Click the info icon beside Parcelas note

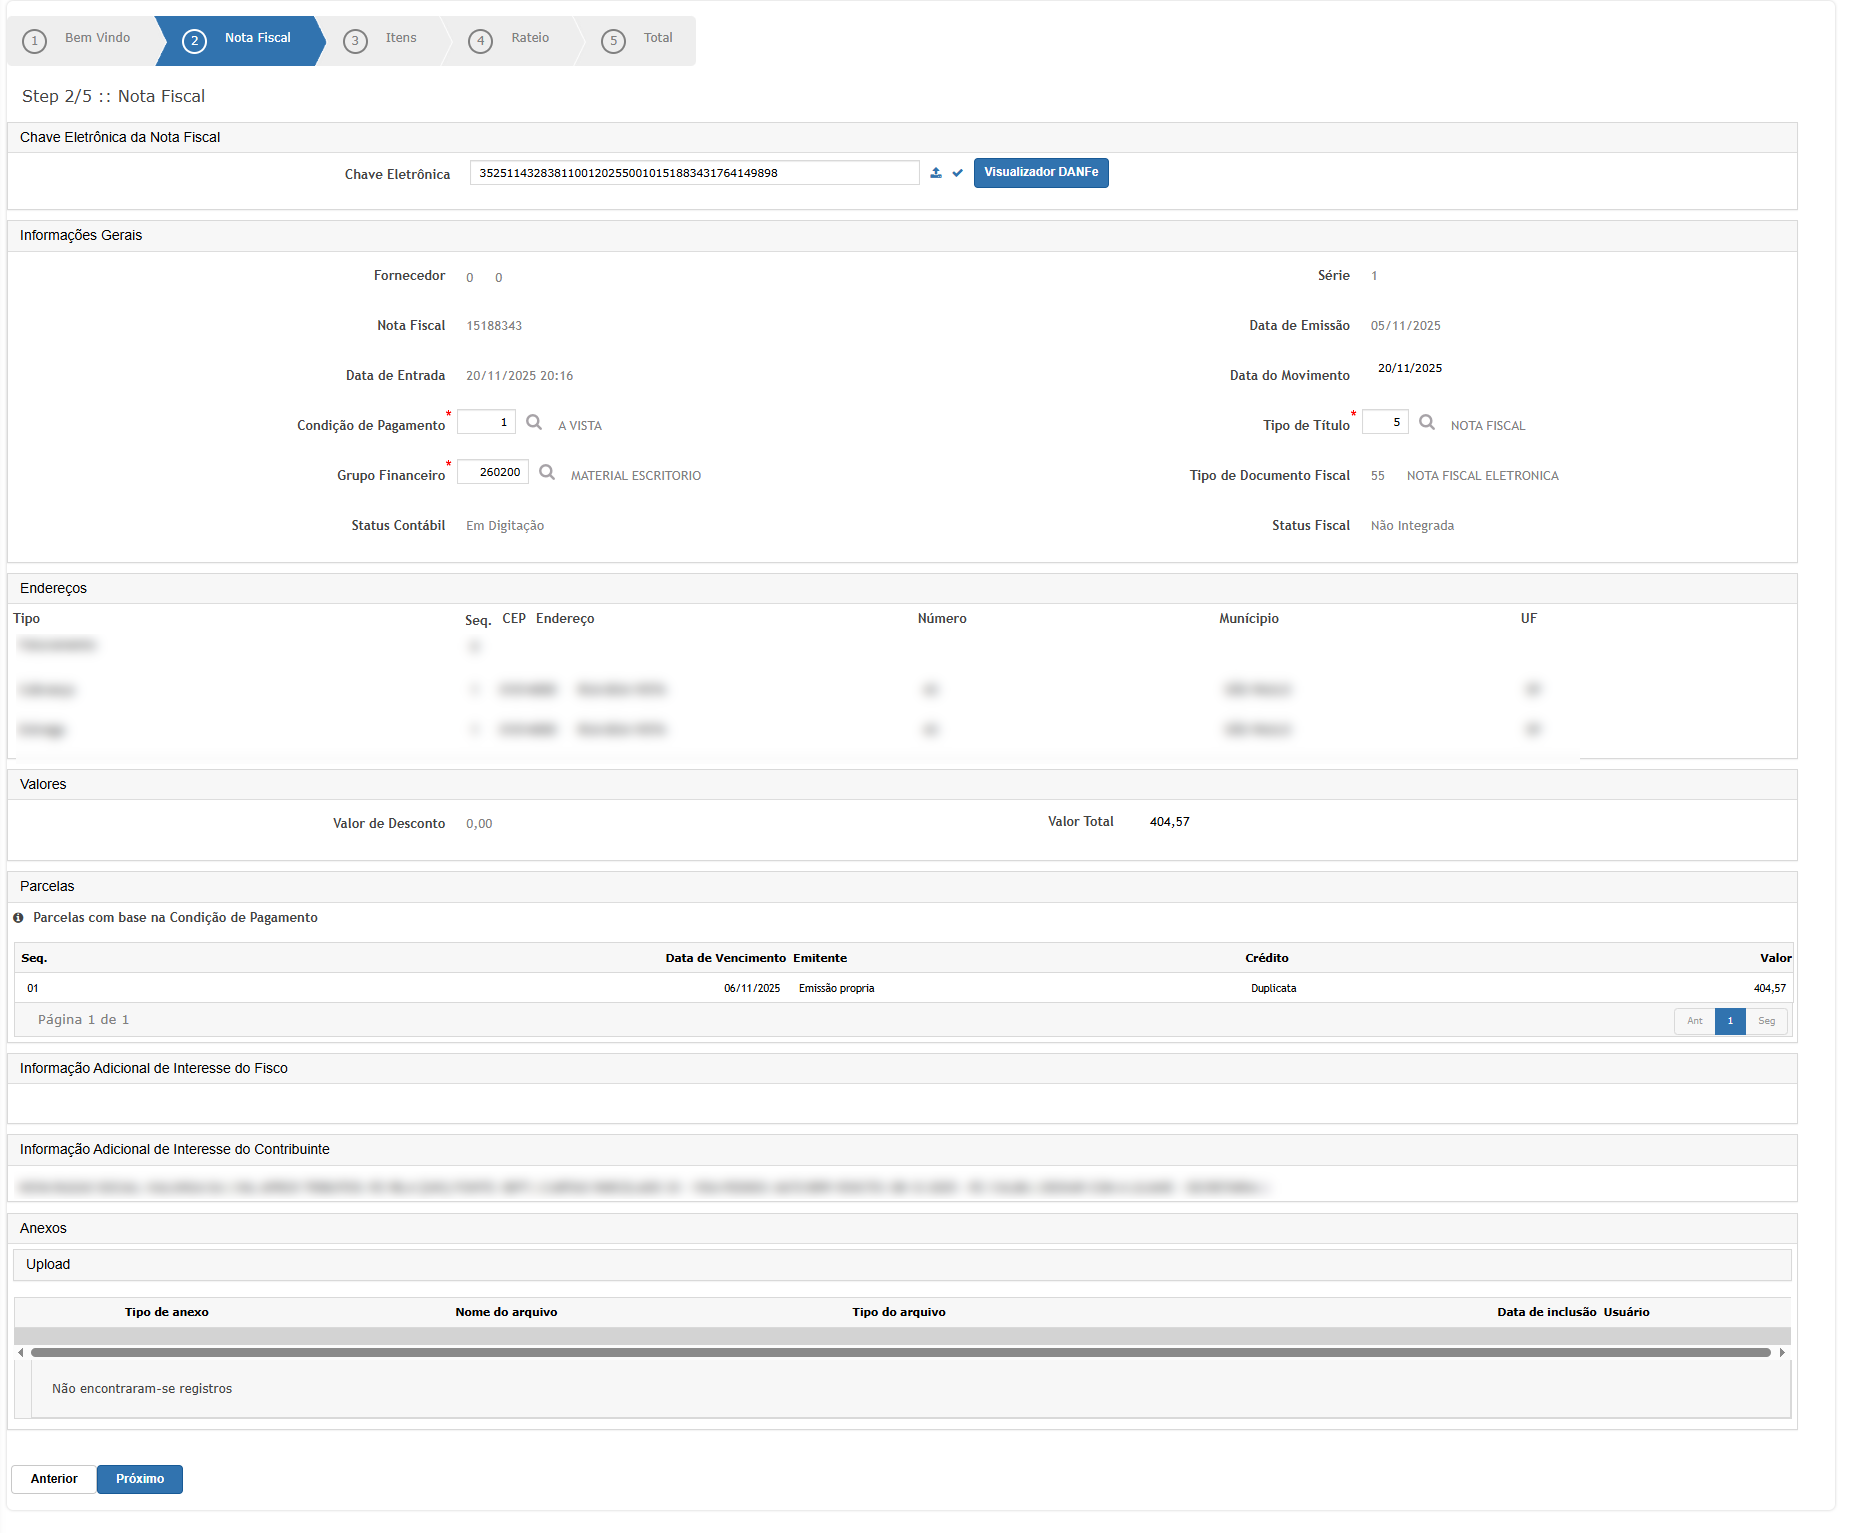click(18, 918)
